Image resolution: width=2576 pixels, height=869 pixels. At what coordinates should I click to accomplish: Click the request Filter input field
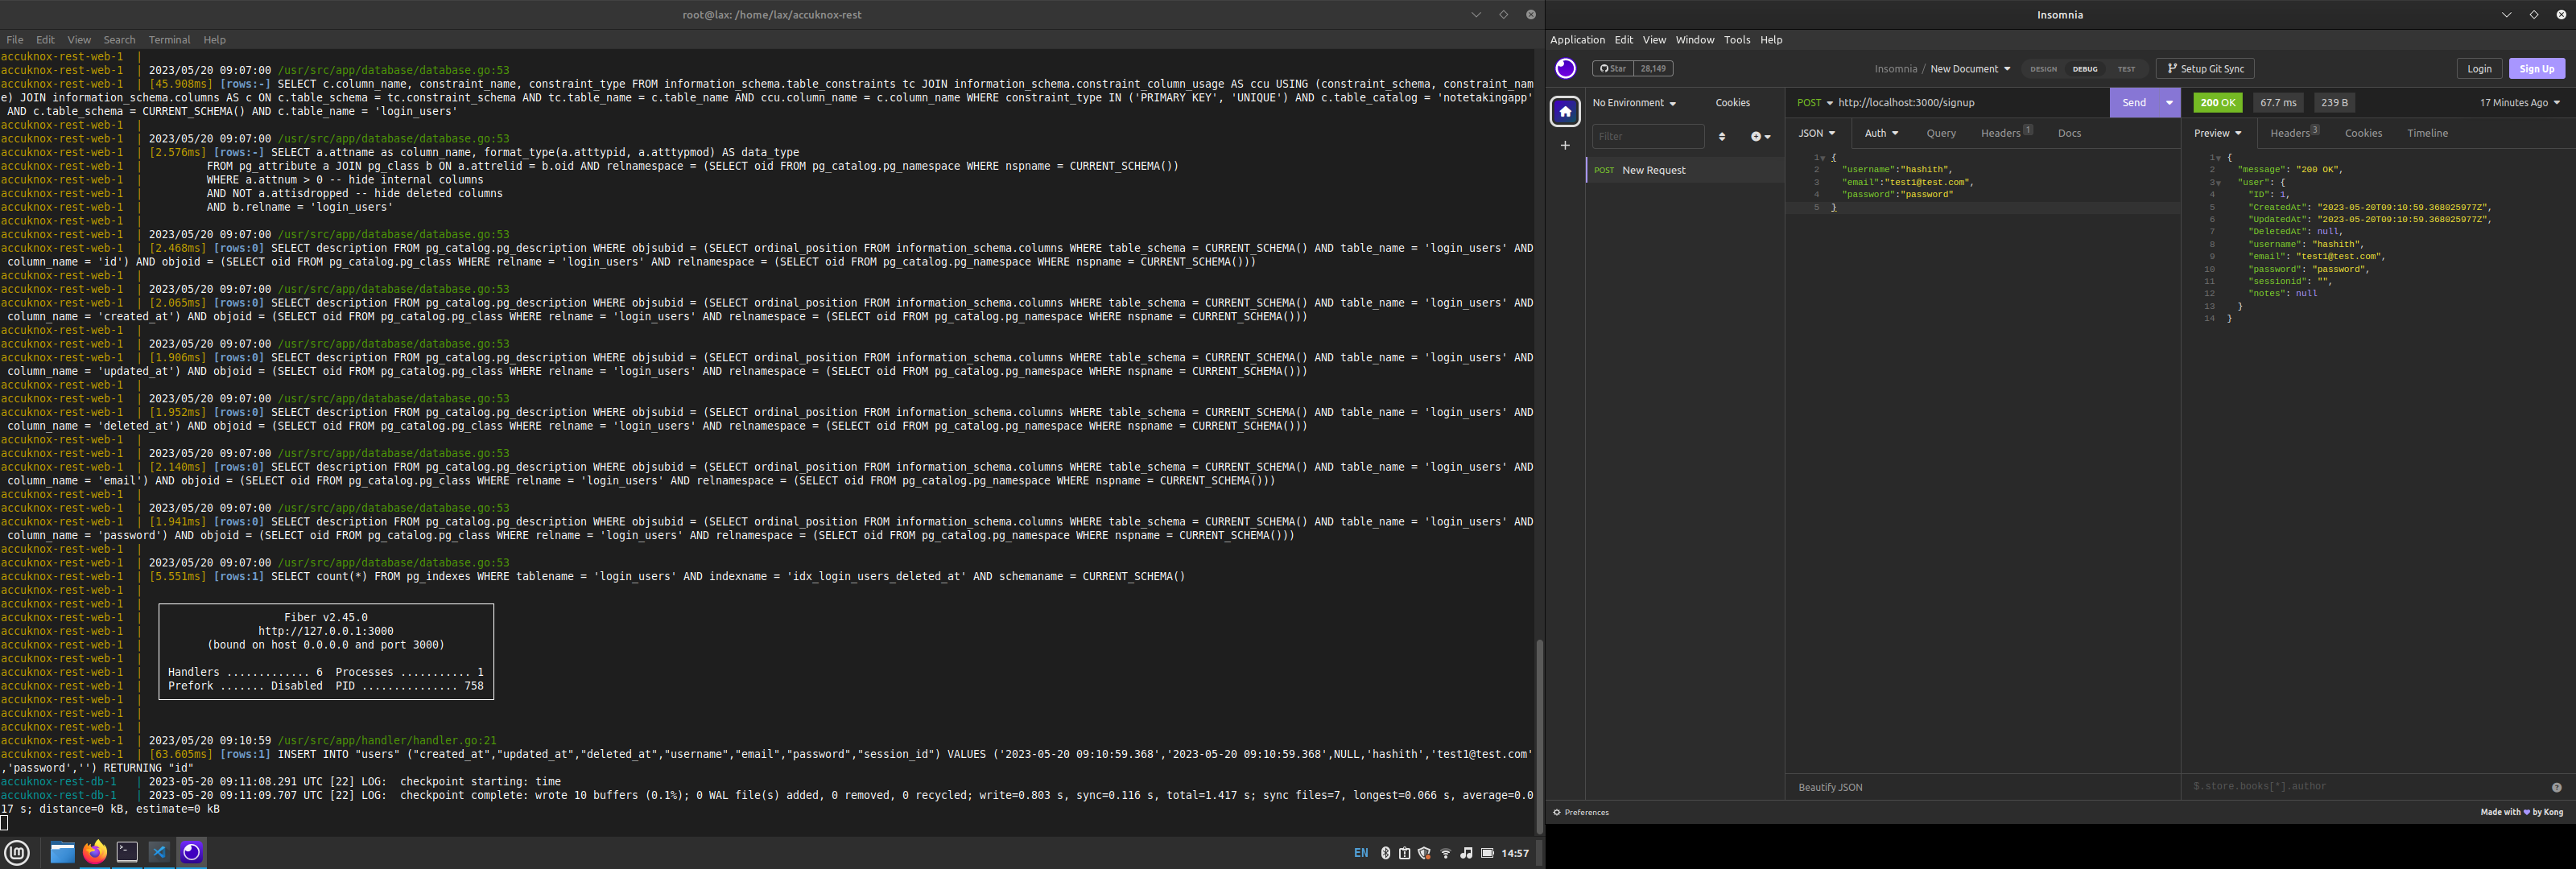(x=1647, y=137)
